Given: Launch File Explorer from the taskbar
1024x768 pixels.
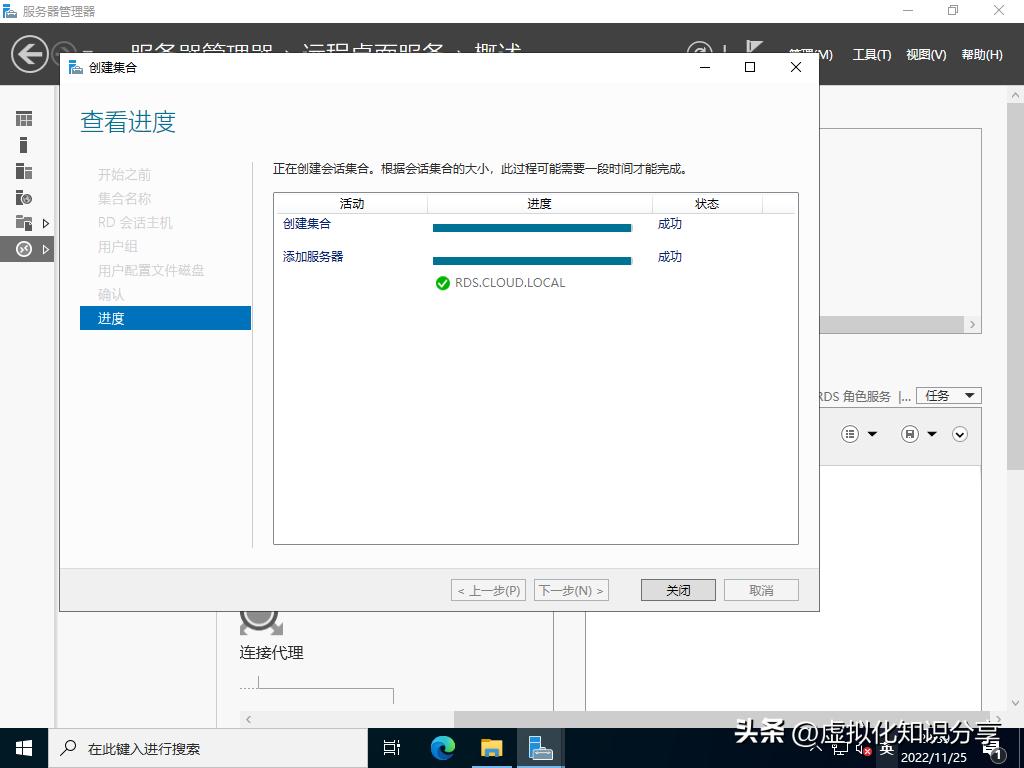Looking at the screenshot, I should (x=491, y=747).
